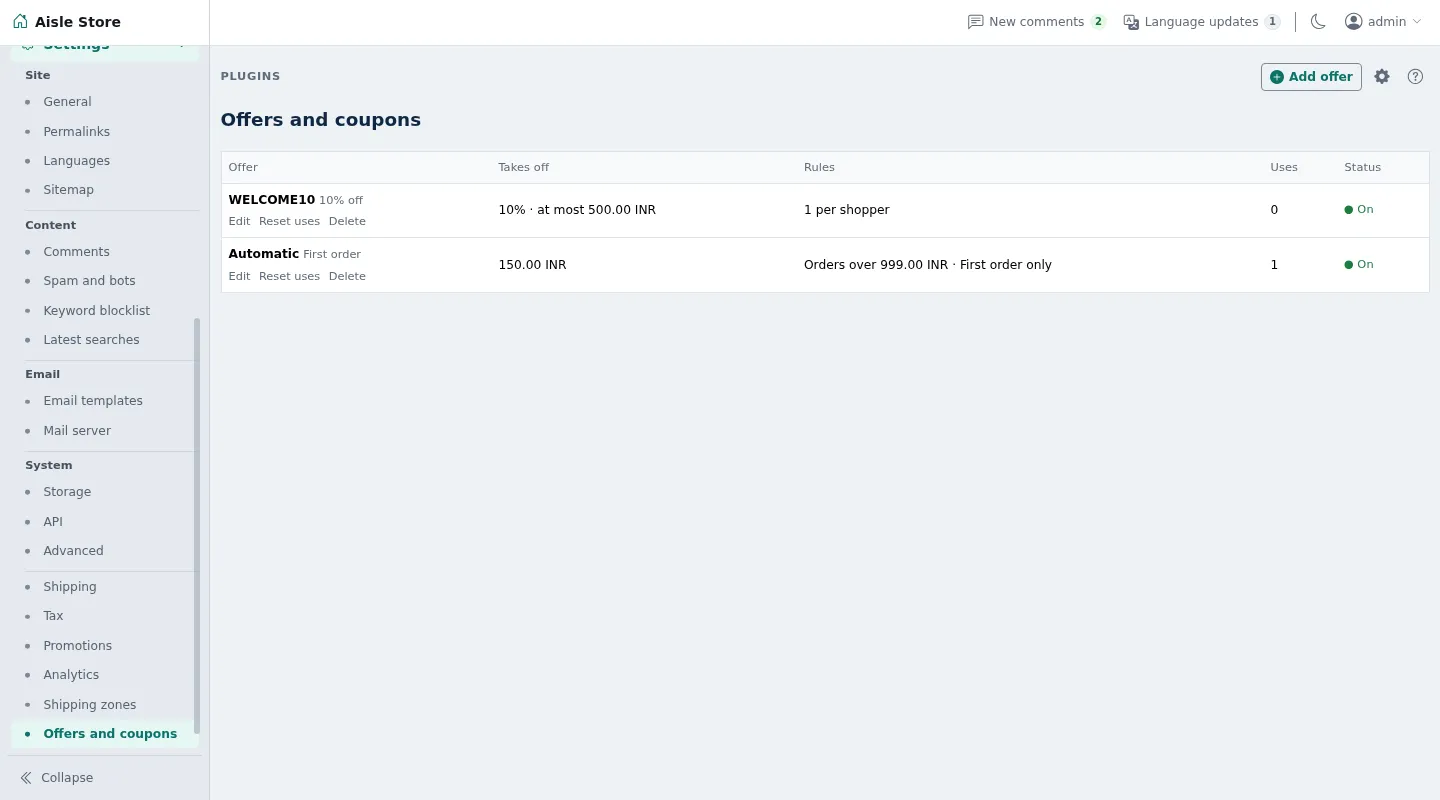Click '150.00 INR' takes off value
The width and height of the screenshot is (1440, 800).
tap(532, 265)
